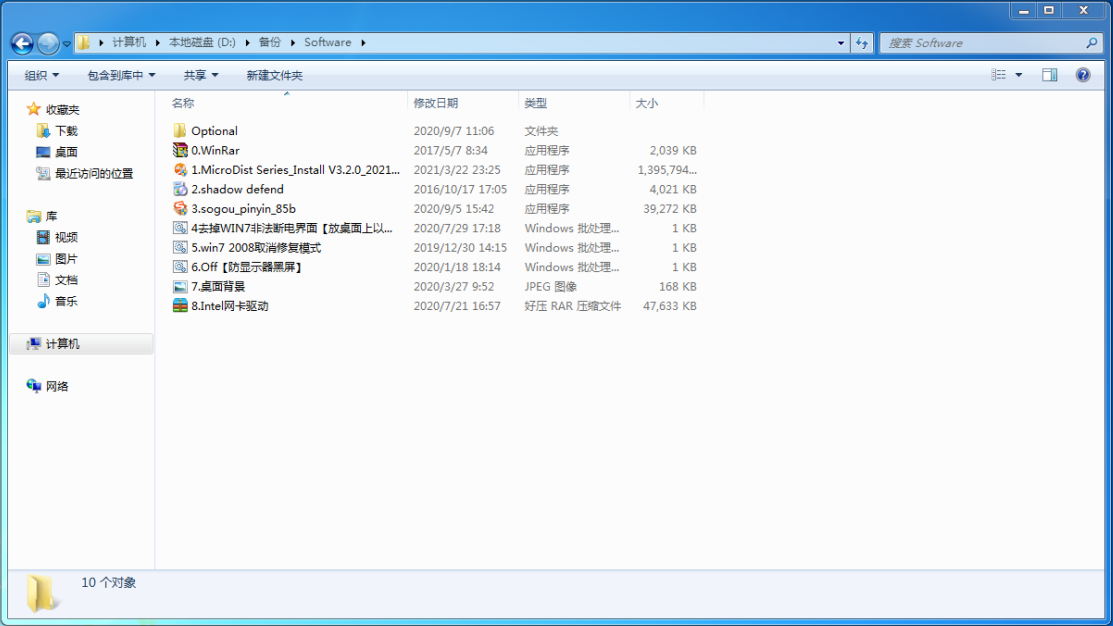
Task: Open the help question mark icon
Action: click(x=1082, y=75)
